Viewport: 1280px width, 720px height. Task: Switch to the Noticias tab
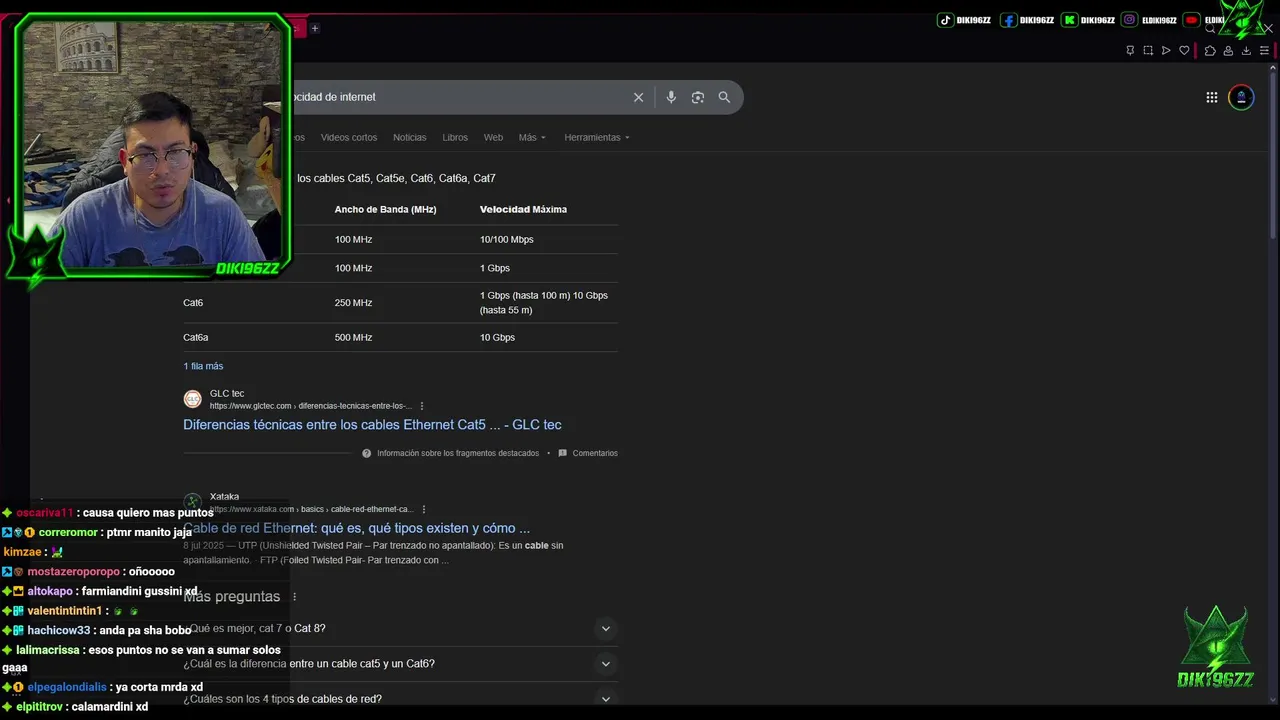[x=409, y=137]
